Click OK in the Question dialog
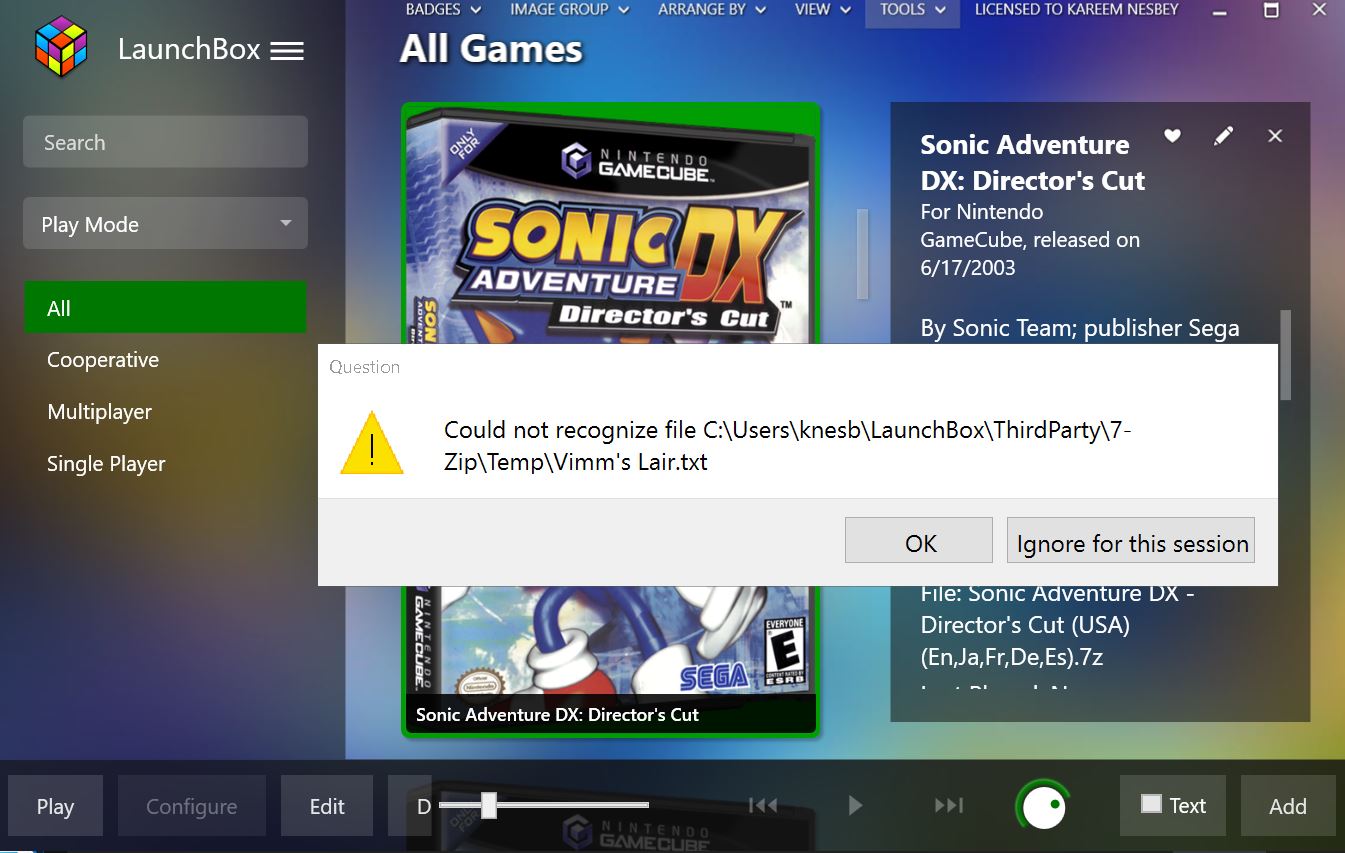 coord(919,541)
